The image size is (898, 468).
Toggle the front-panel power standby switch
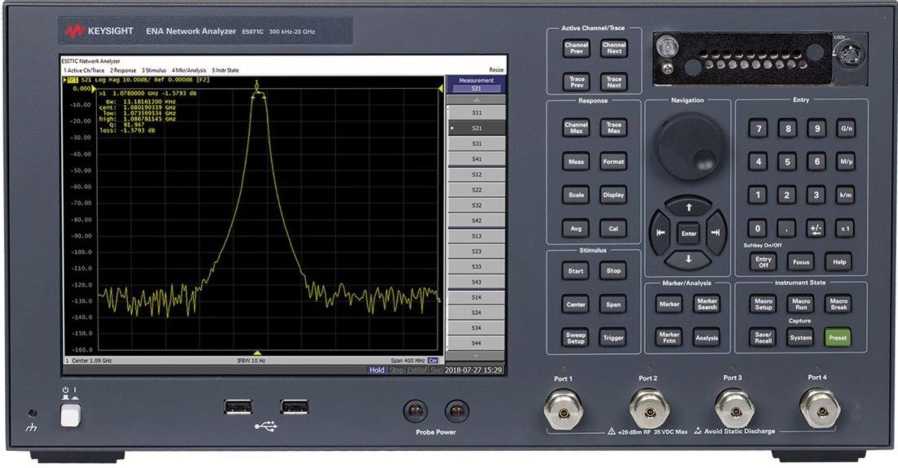pos(69,415)
